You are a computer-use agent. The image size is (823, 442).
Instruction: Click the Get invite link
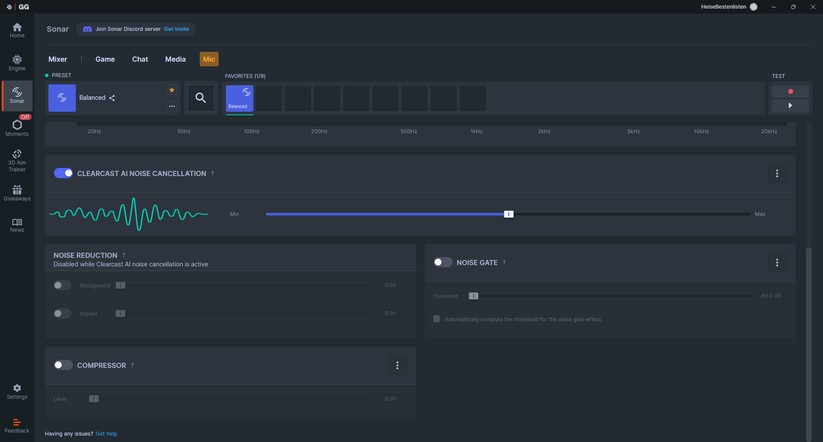coord(176,29)
